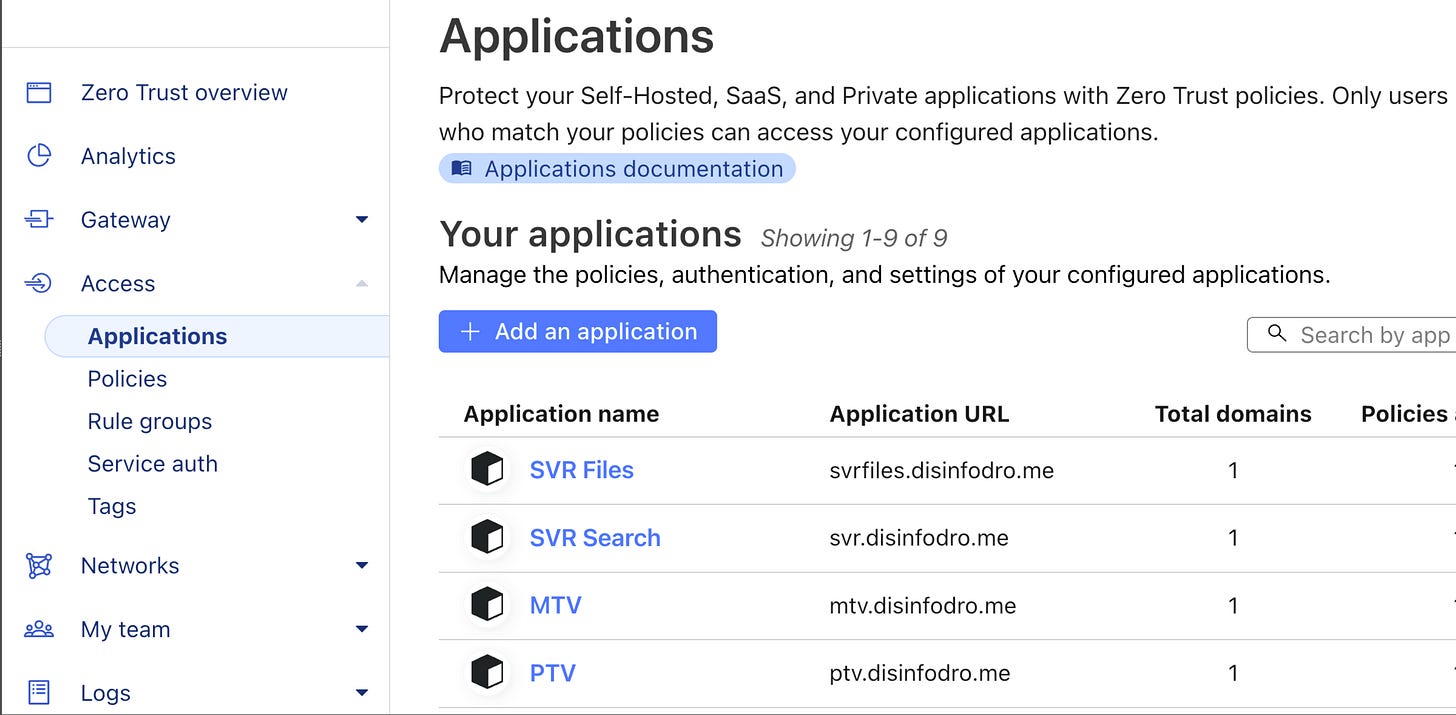Click the Logs document icon

click(39, 693)
